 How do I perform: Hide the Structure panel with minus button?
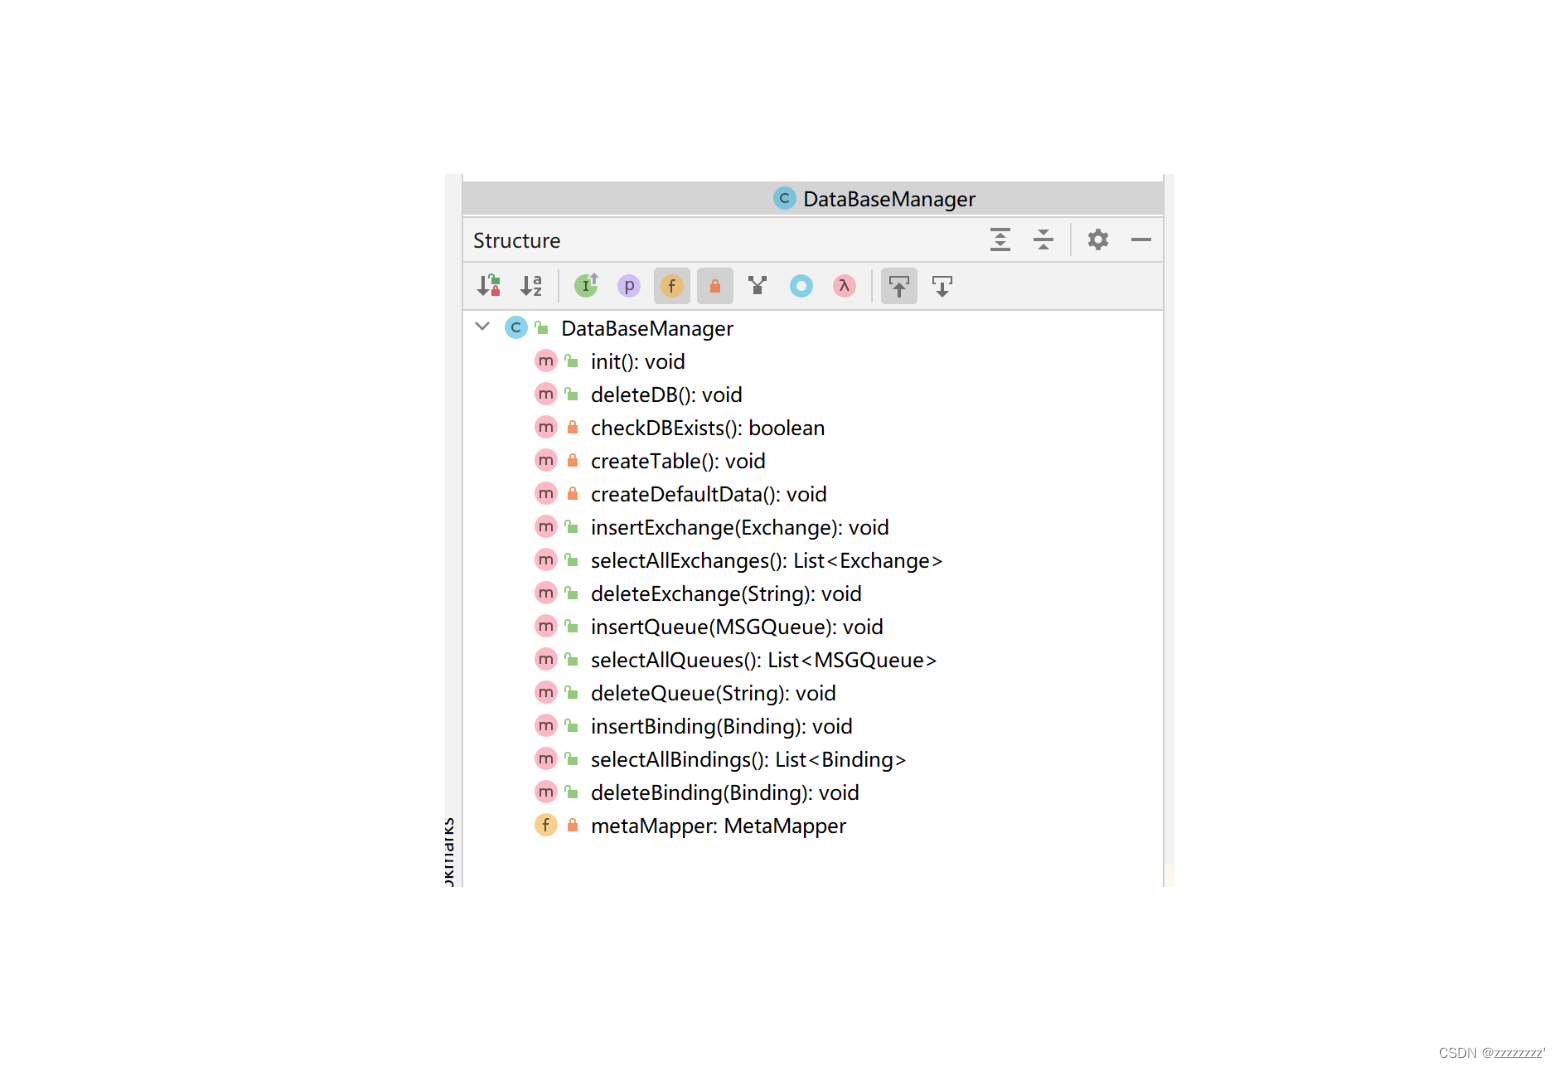[1141, 240]
